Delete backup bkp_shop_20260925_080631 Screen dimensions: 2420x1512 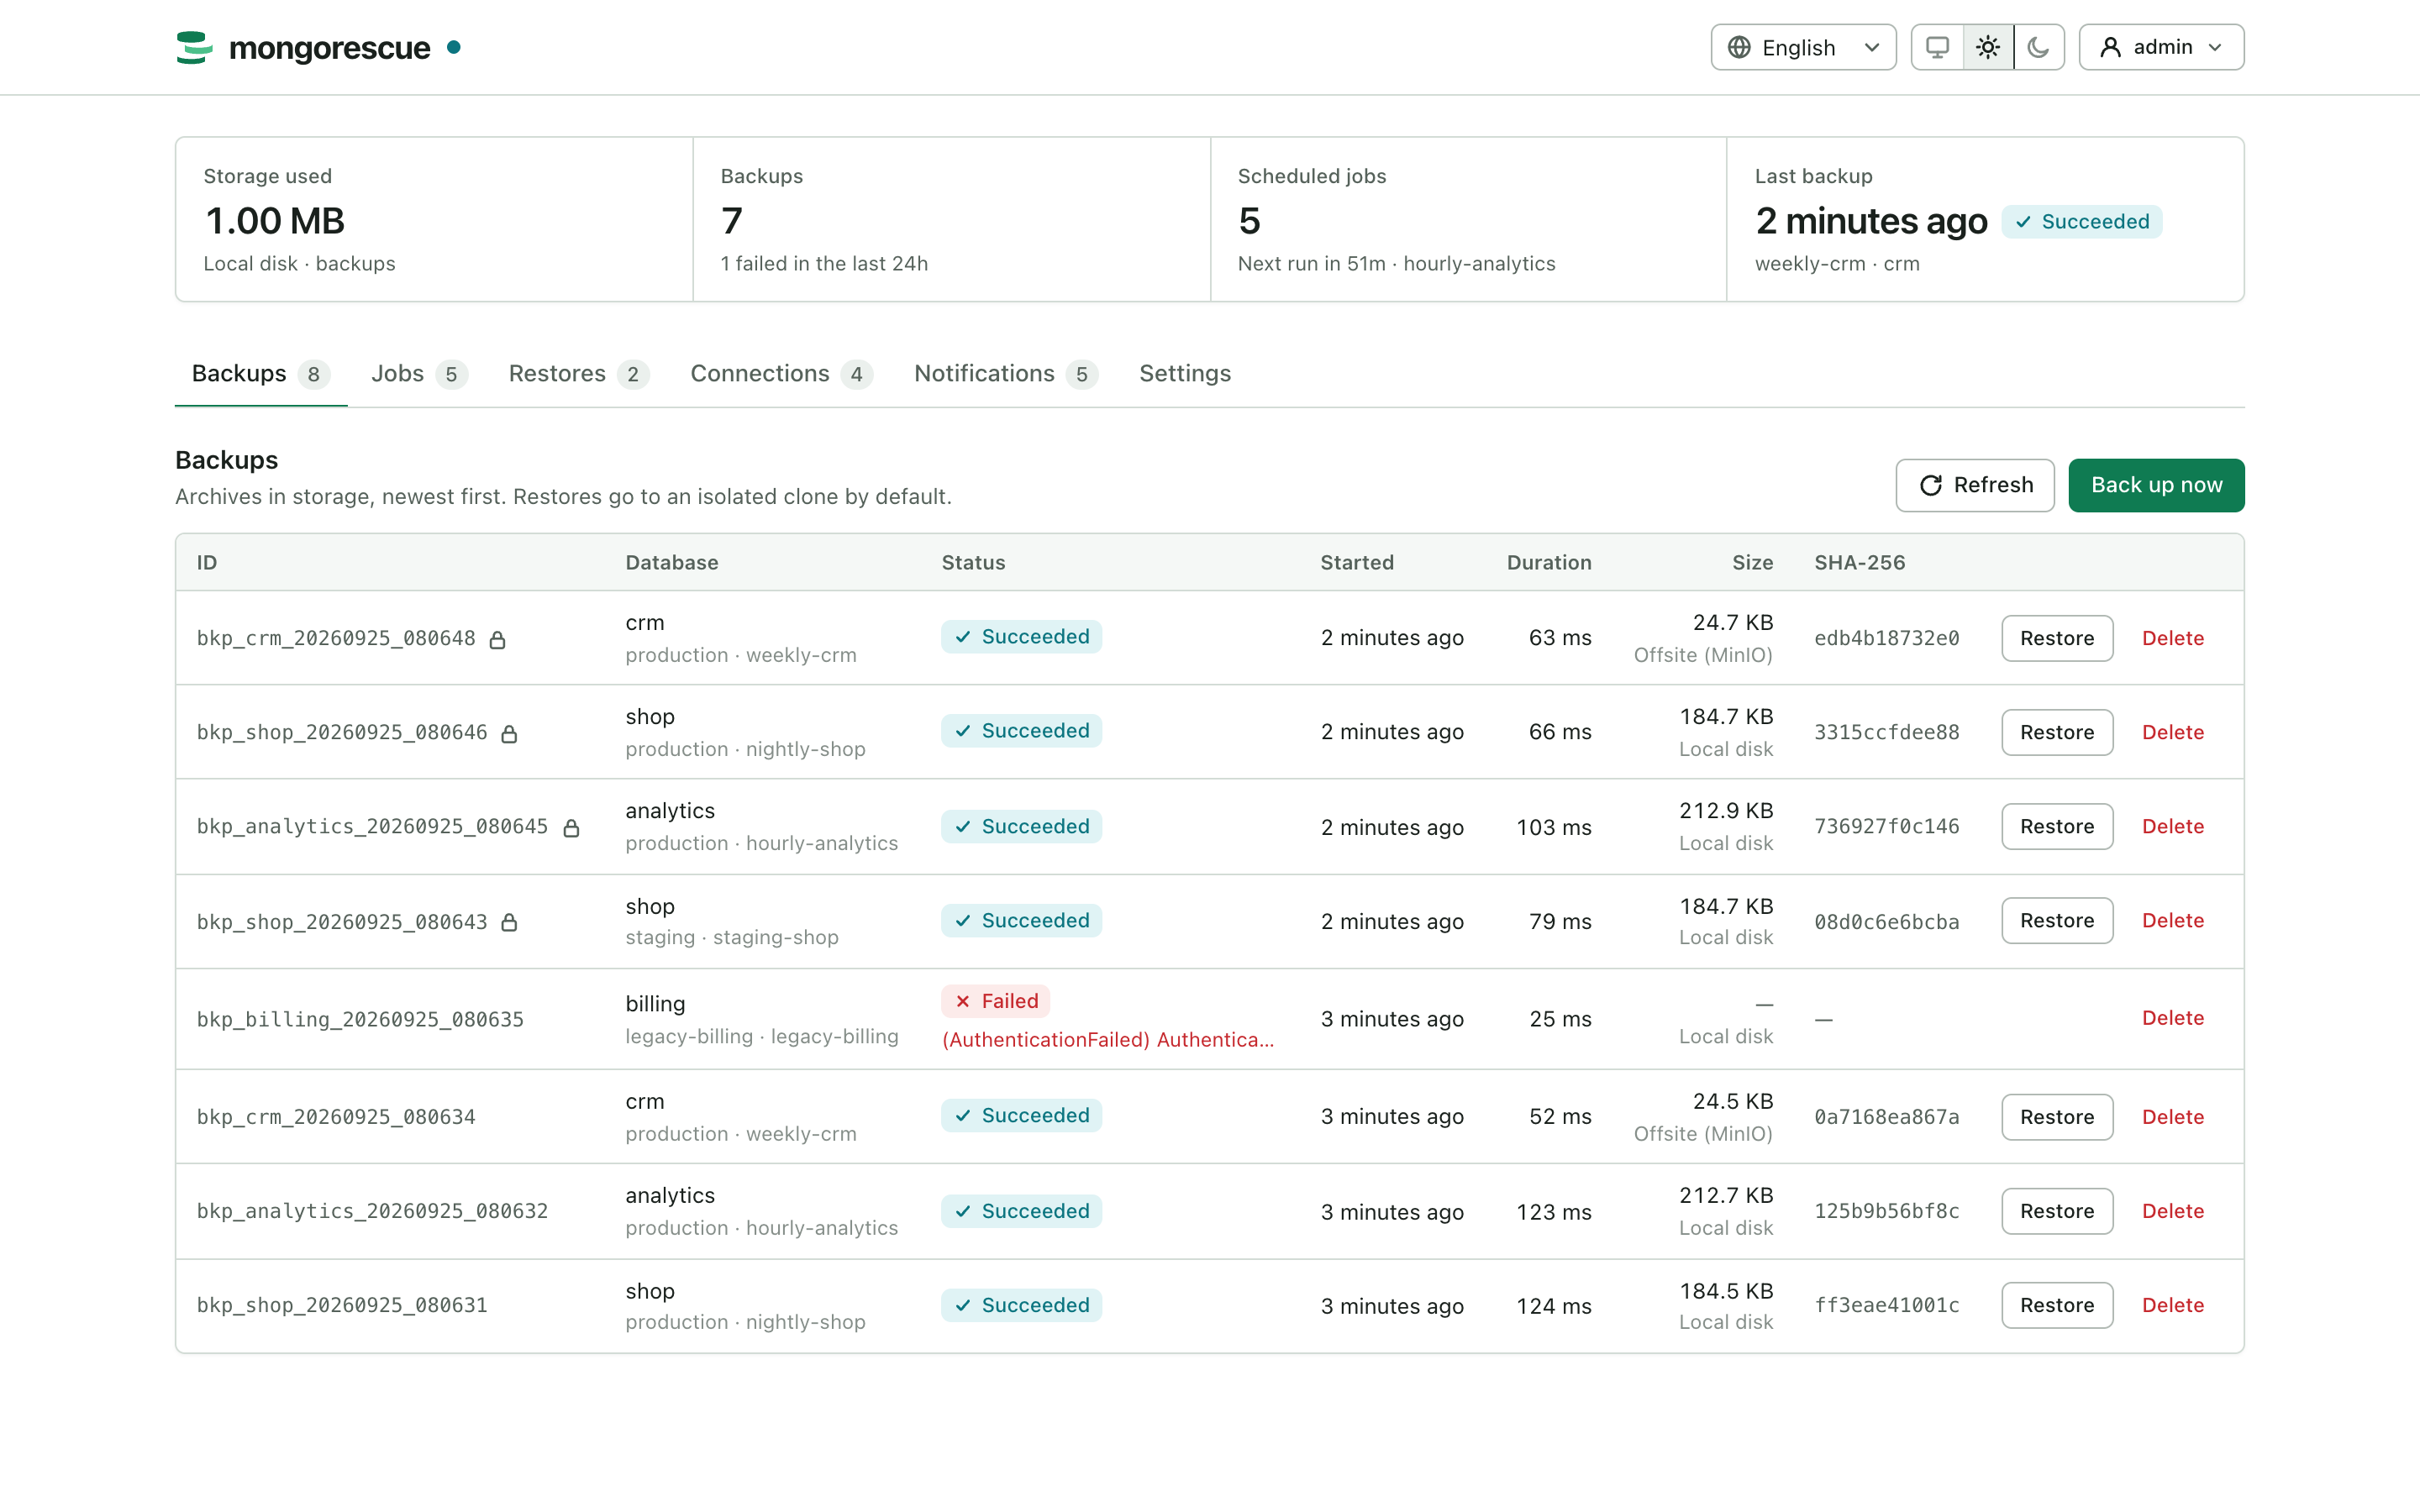point(2173,1305)
